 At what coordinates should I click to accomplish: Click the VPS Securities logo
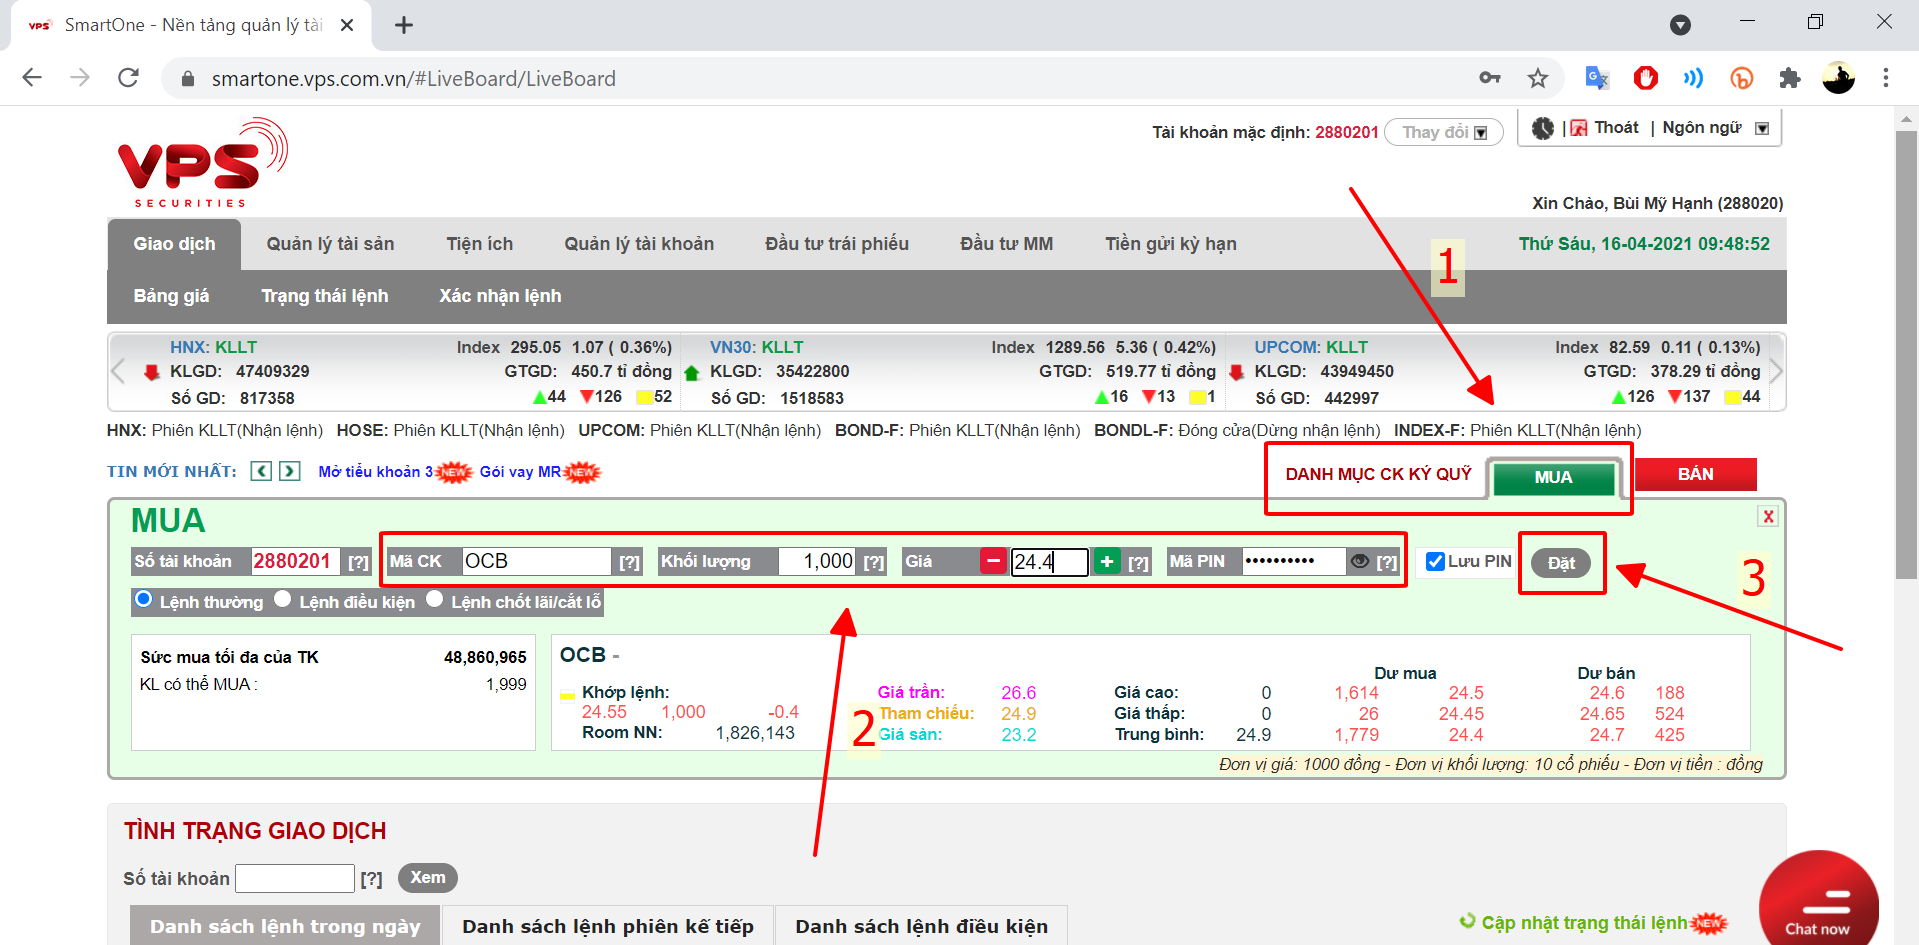pyautogui.click(x=202, y=163)
